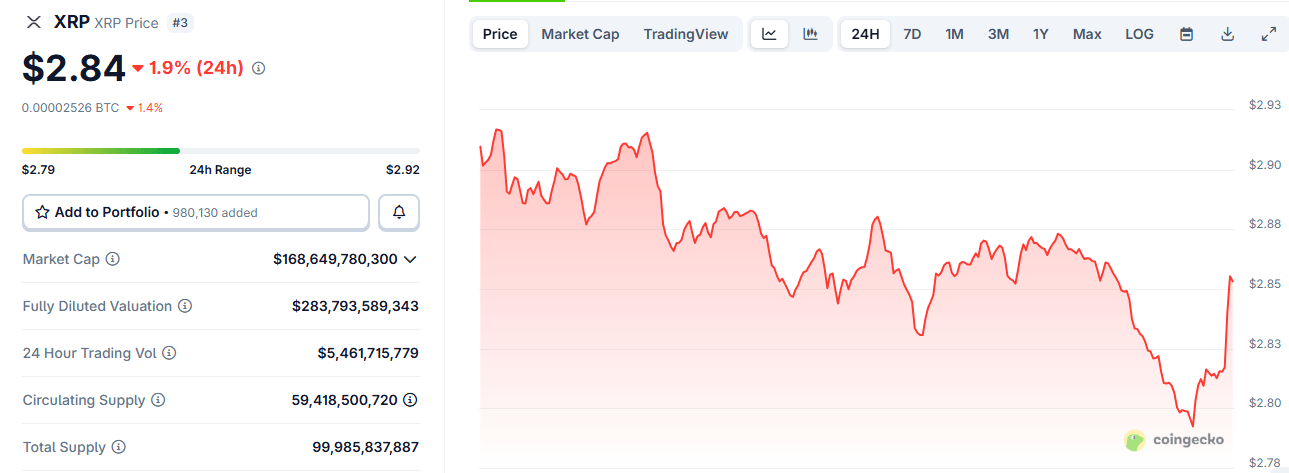Image resolution: width=1289 pixels, height=473 pixels.
Task: Switch to the TradingView tab
Action: 686,34
